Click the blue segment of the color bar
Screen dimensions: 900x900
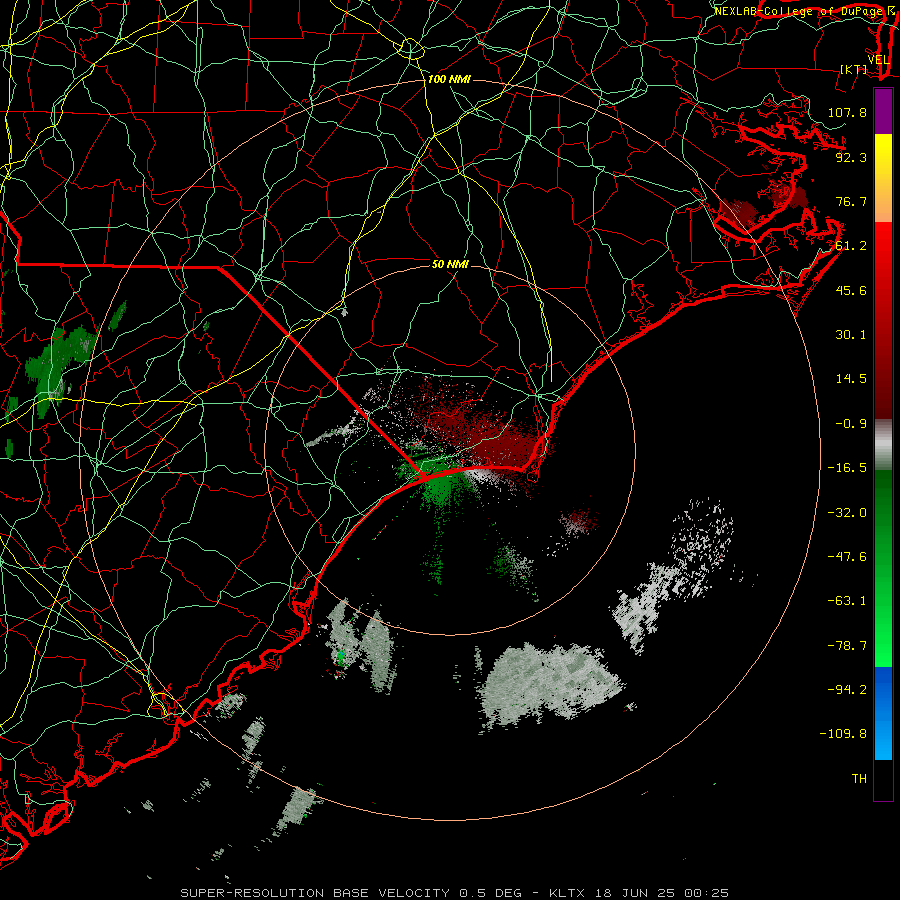point(883,713)
